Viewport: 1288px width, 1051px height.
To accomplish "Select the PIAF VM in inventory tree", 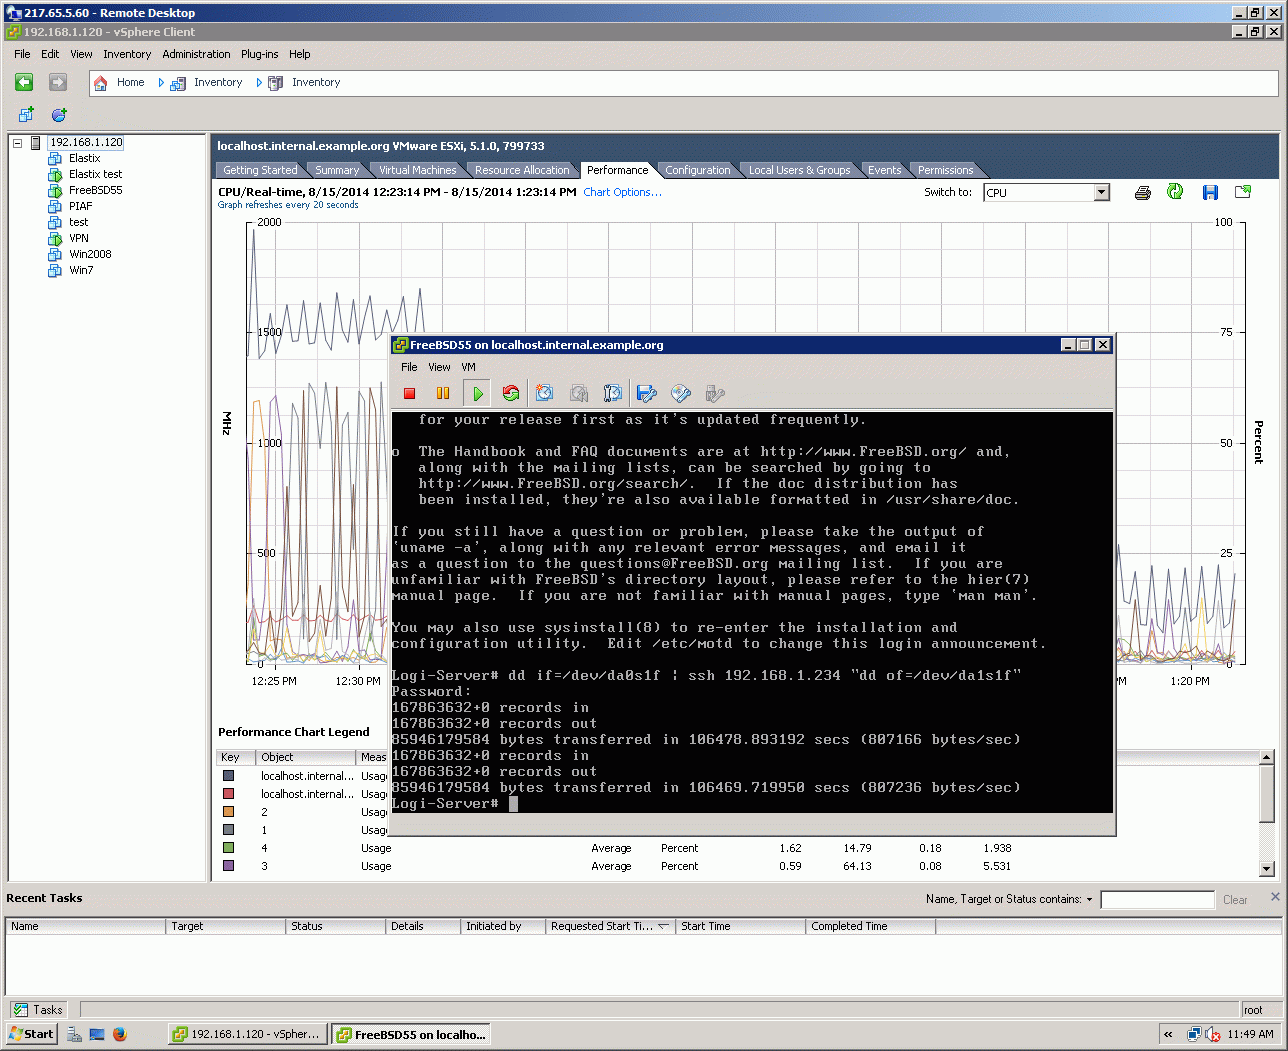I will [x=80, y=206].
